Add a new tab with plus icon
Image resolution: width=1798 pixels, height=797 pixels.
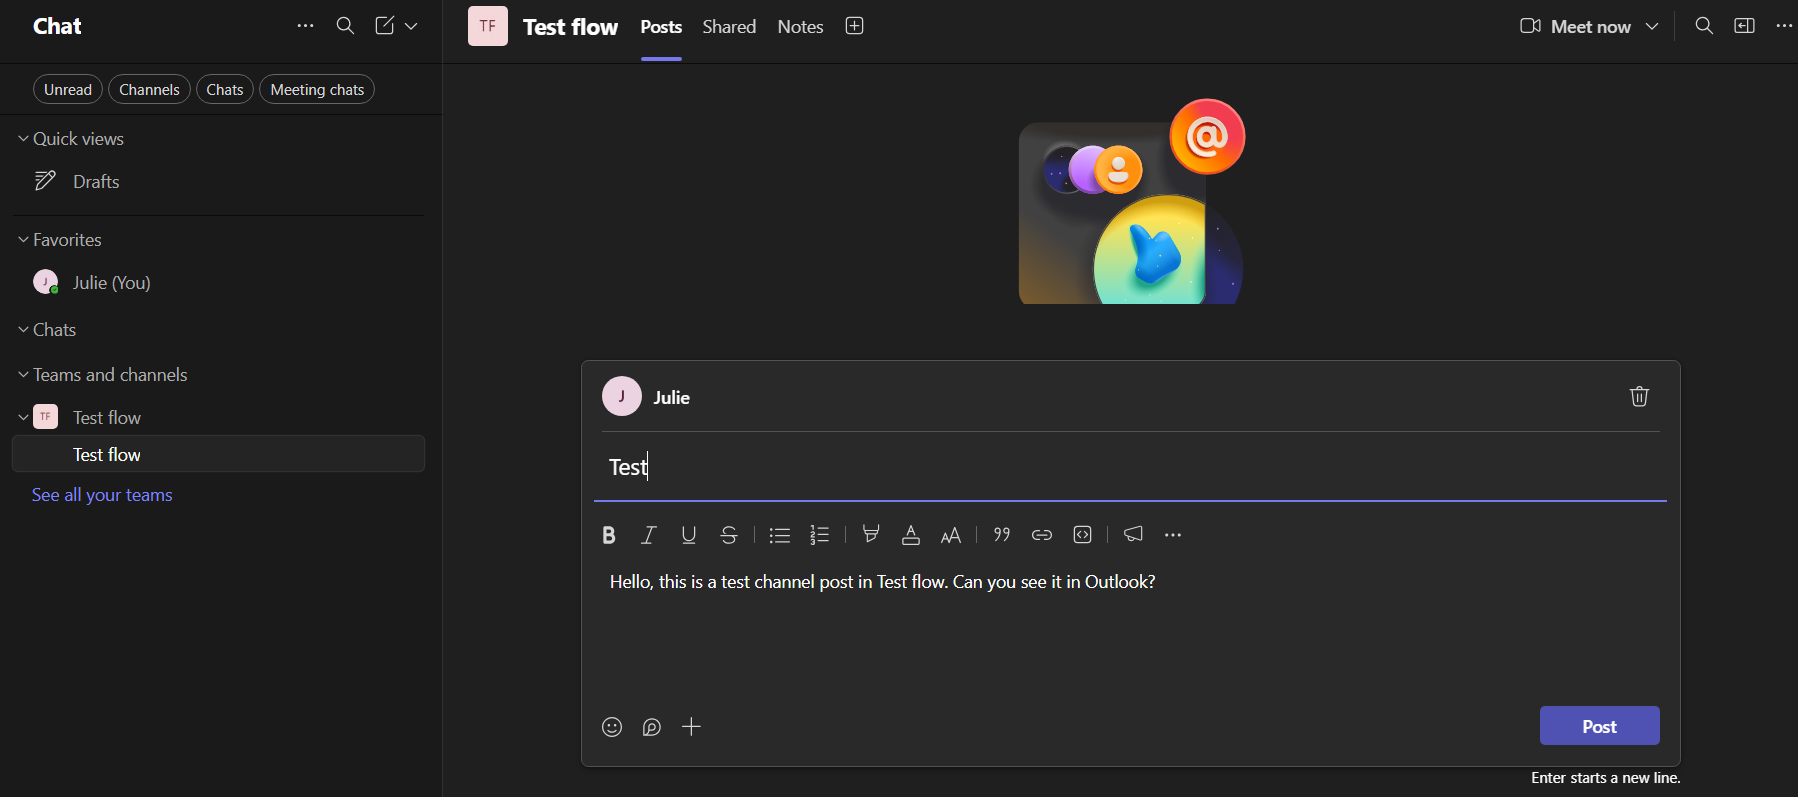854,26
